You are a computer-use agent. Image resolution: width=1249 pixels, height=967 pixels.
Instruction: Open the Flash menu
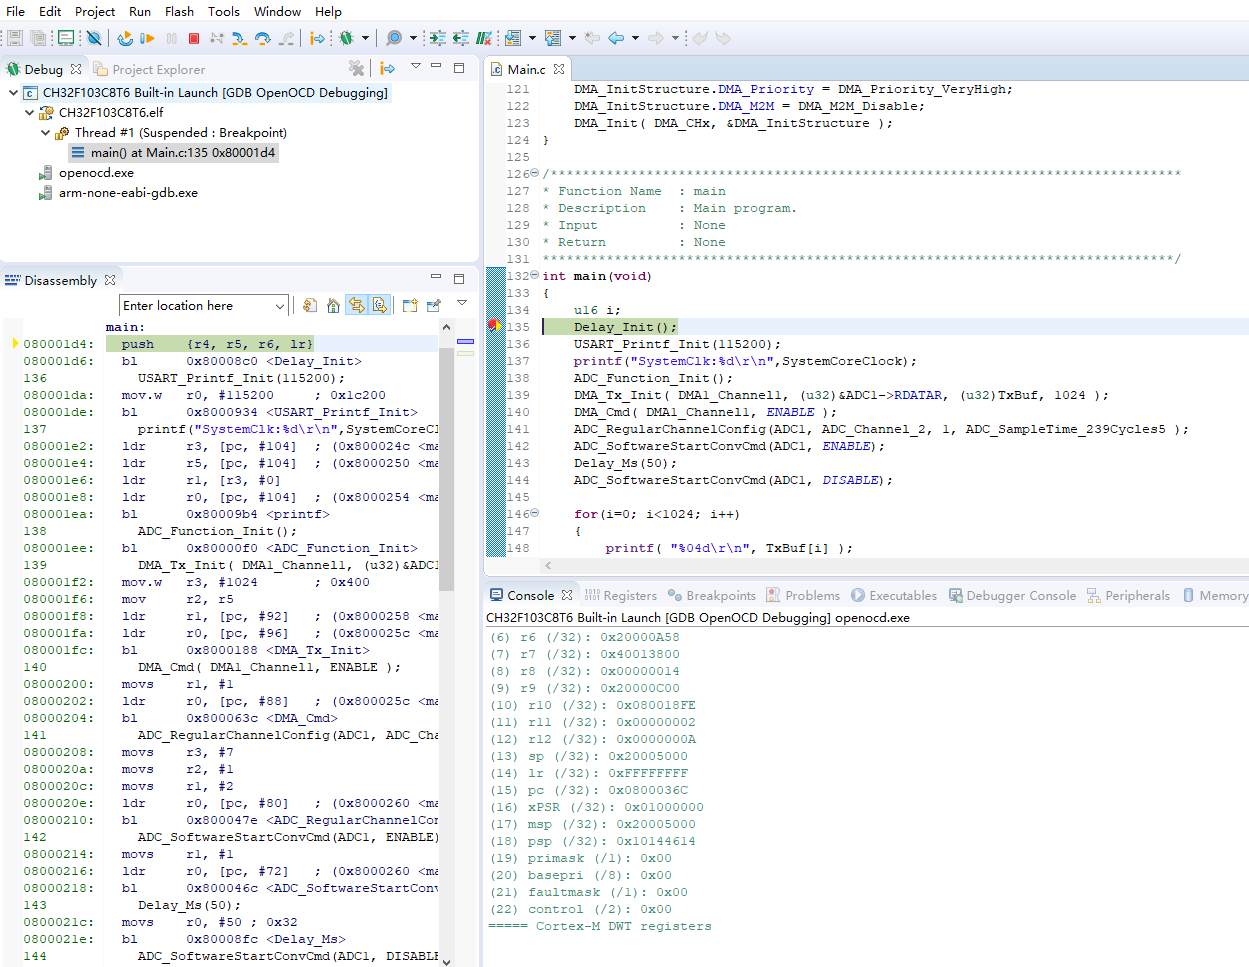pyautogui.click(x=179, y=11)
